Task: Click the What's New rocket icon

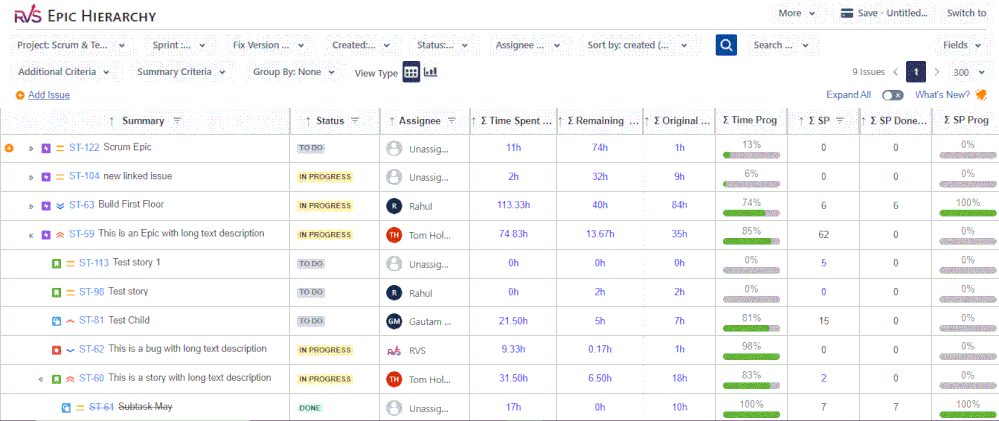Action: 980,95
